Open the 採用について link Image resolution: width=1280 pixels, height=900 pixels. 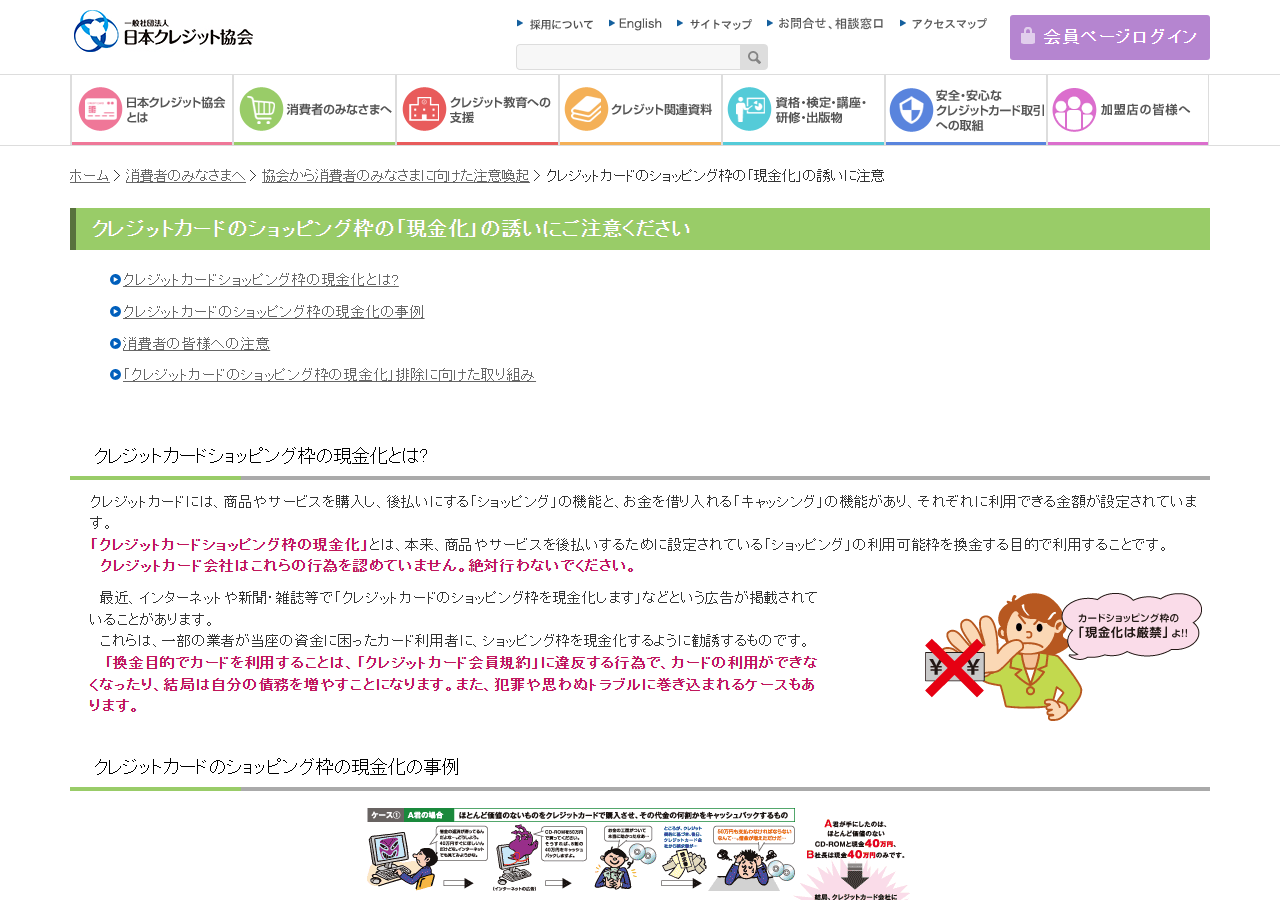pos(555,24)
